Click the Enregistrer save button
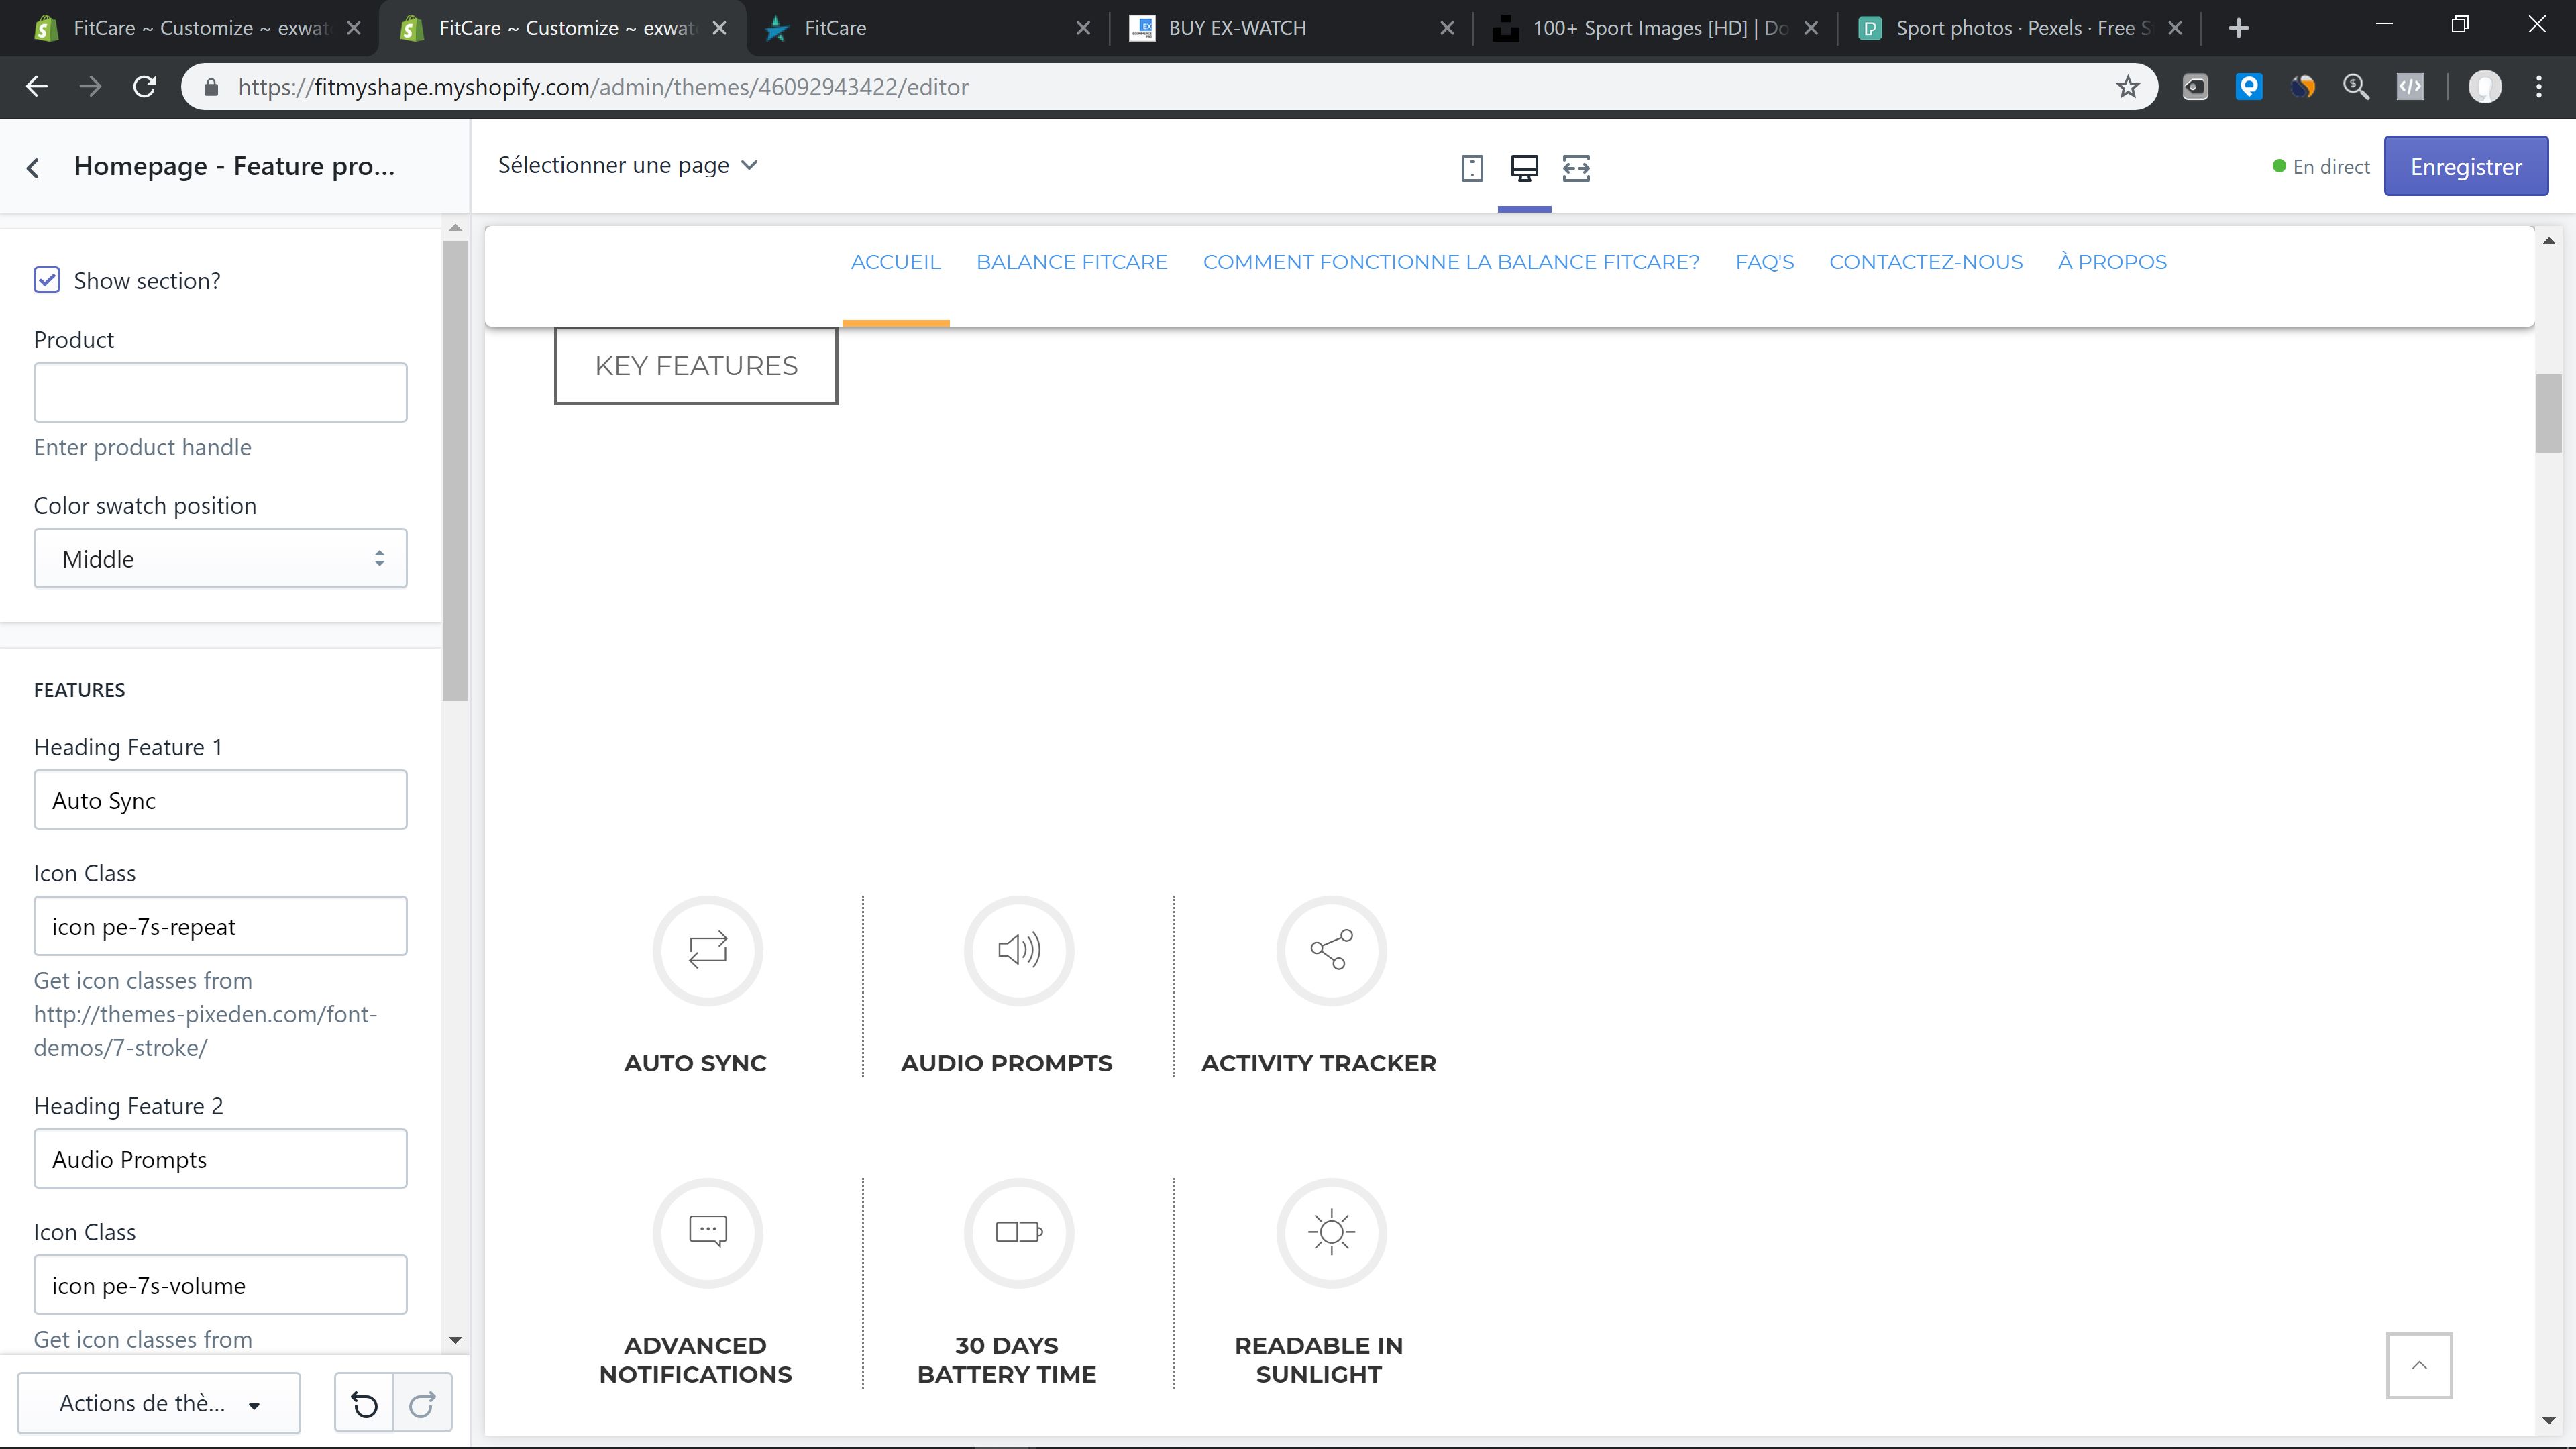The height and width of the screenshot is (1449, 2576). (x=2466, y=166)
